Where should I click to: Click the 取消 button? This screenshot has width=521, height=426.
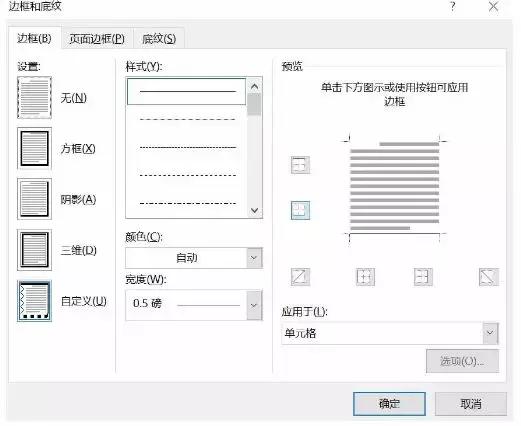tap(471, 404)
